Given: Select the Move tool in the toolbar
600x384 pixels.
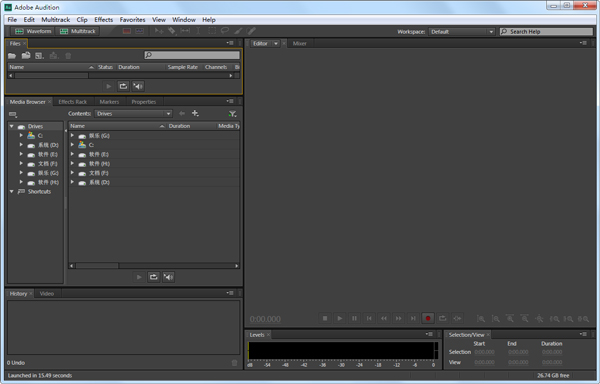Looking at the screenshot, I should pyautogui.click(x=159, y=31).
